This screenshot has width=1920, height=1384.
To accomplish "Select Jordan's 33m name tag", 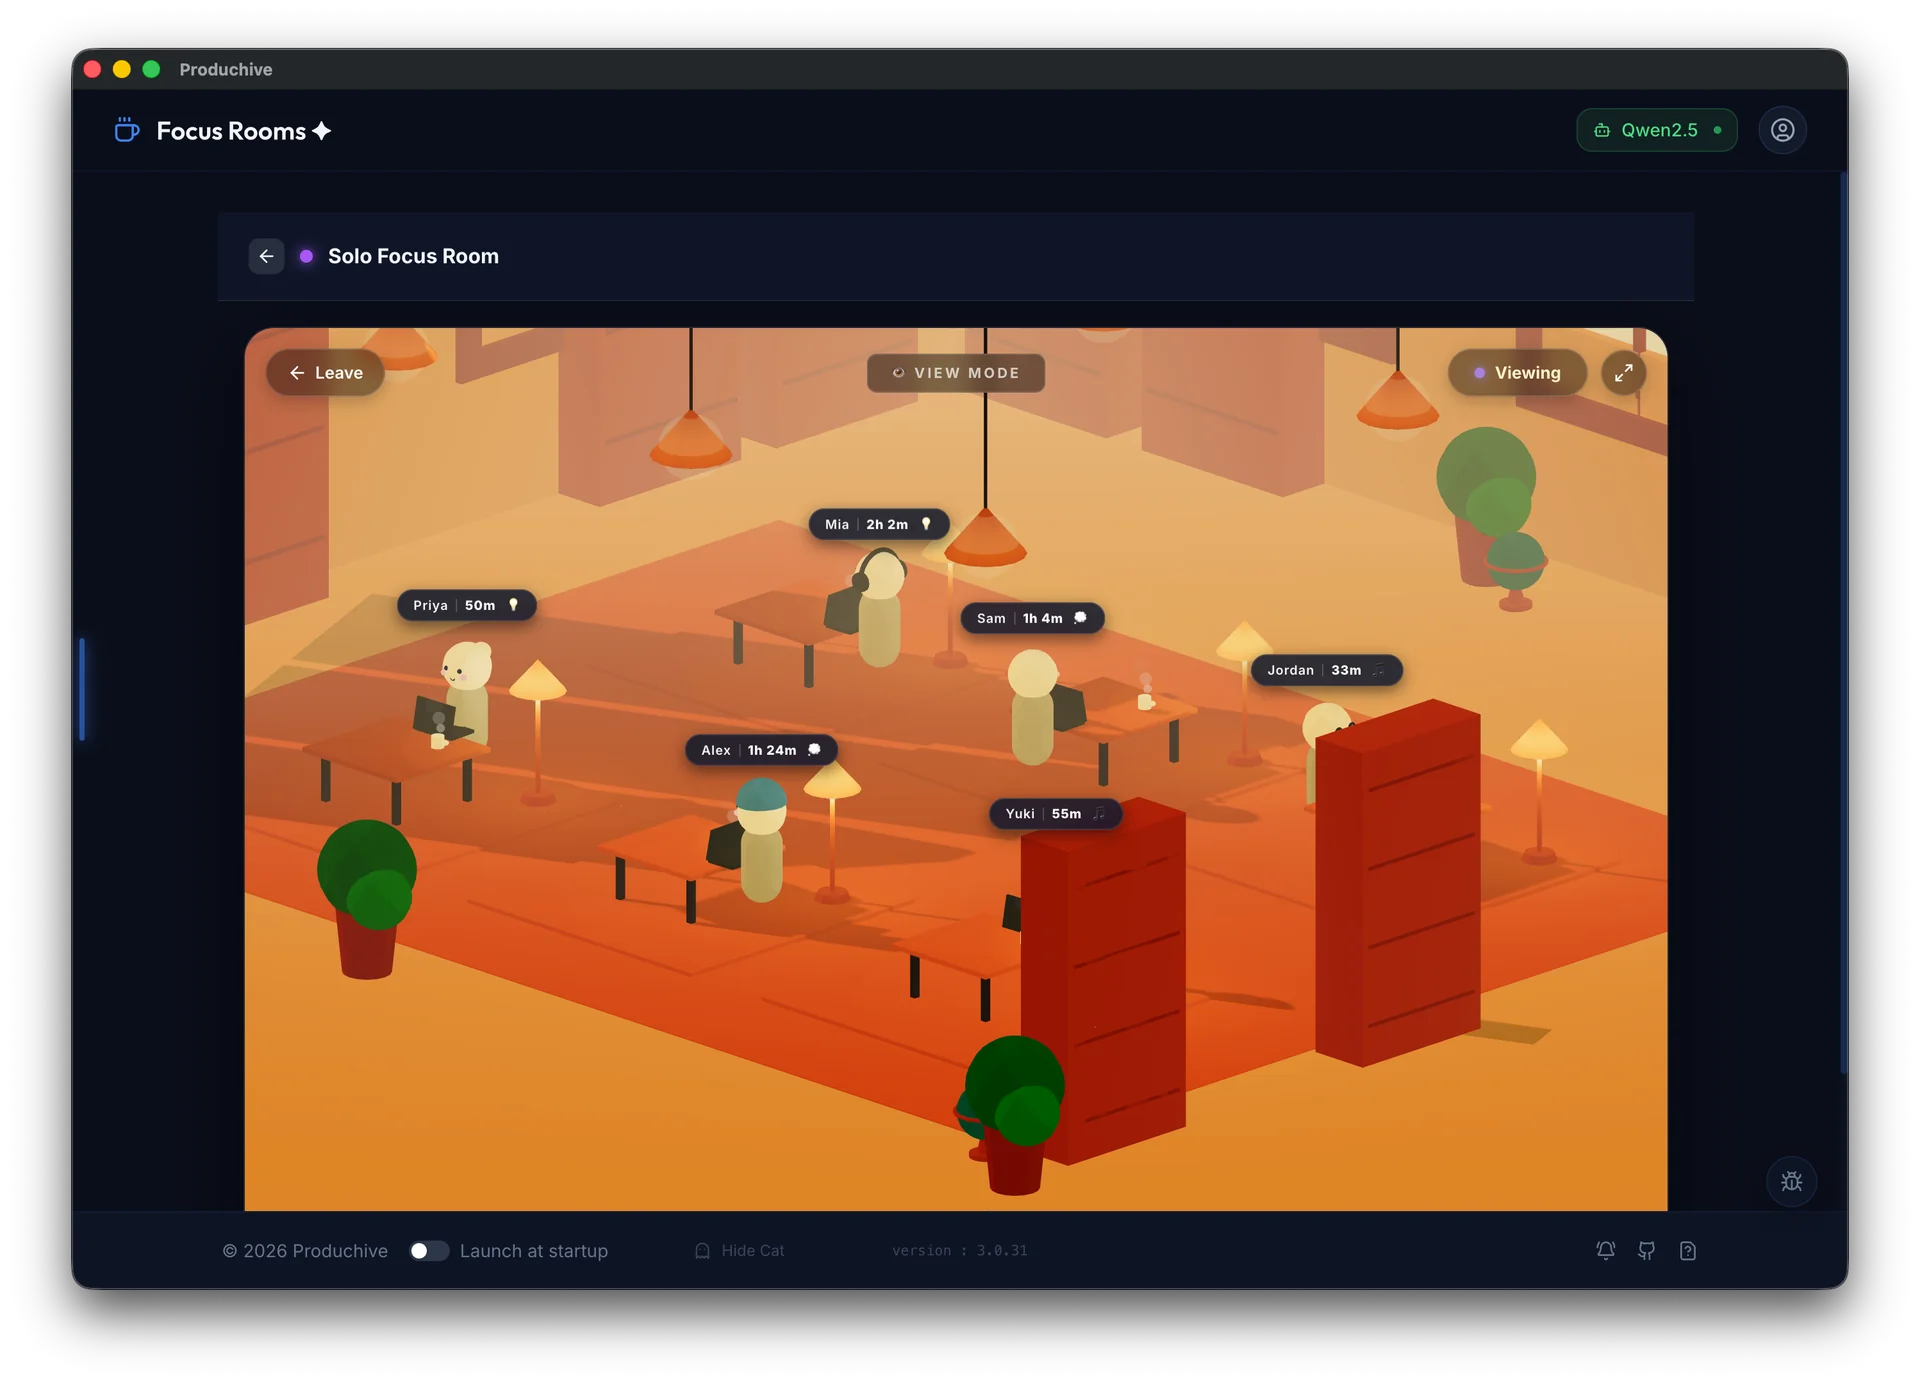I will tap(1326, 670).
